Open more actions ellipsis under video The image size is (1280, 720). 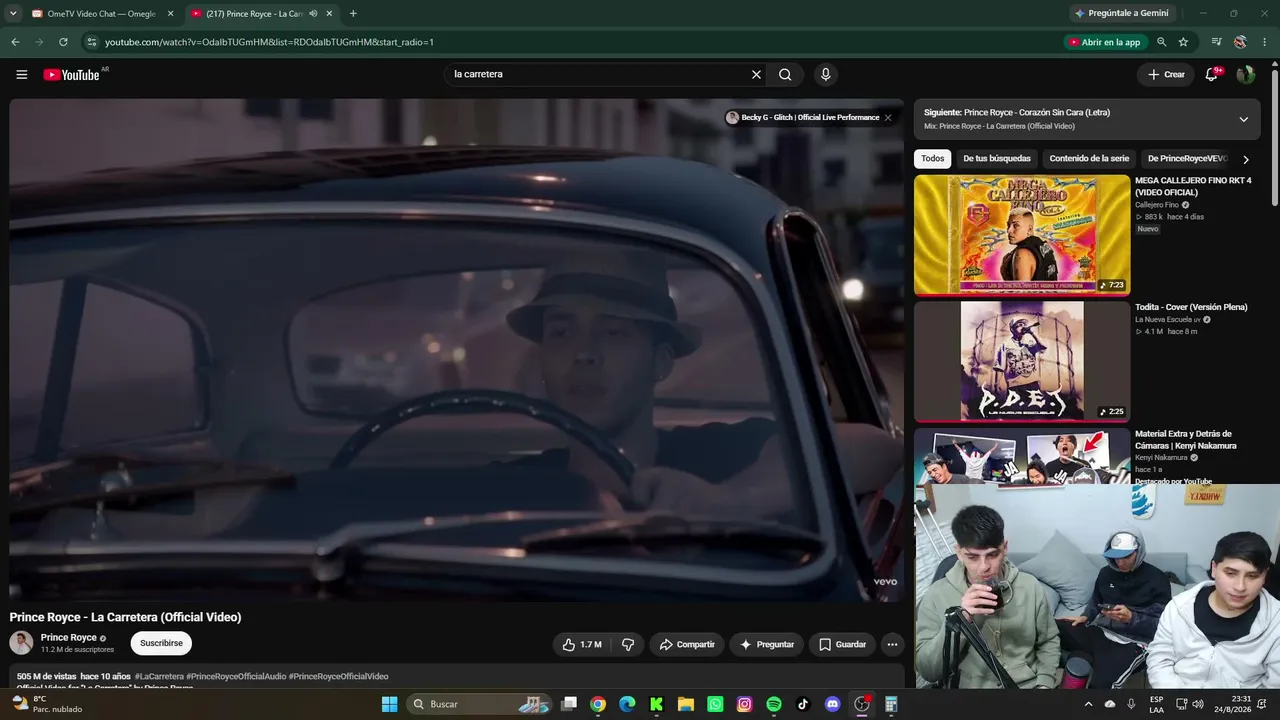tap(892, 645)
